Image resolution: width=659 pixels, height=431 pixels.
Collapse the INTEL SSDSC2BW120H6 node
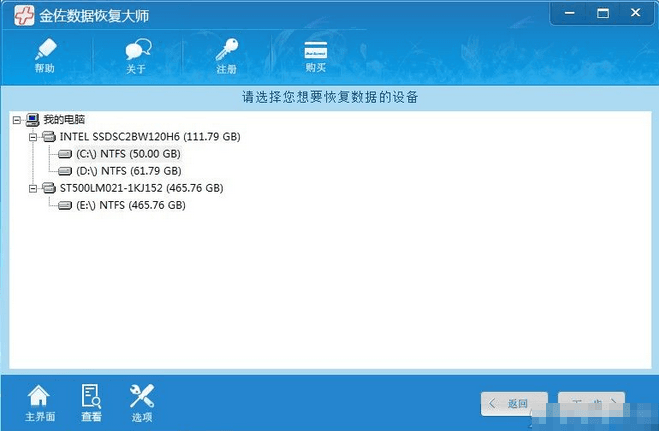tap(33, 137)
